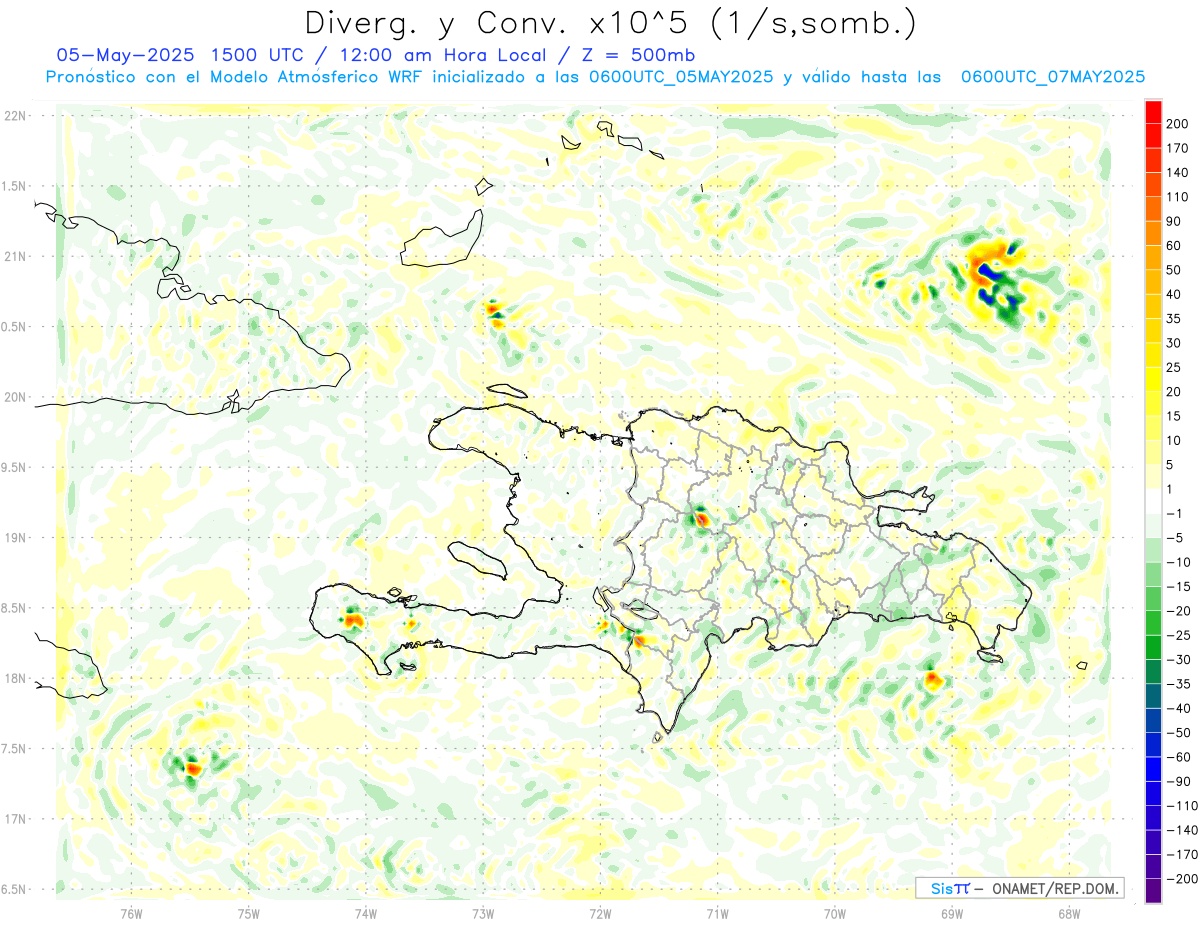
Task: Click the "70W" longitude label
Action: (835, 913)
